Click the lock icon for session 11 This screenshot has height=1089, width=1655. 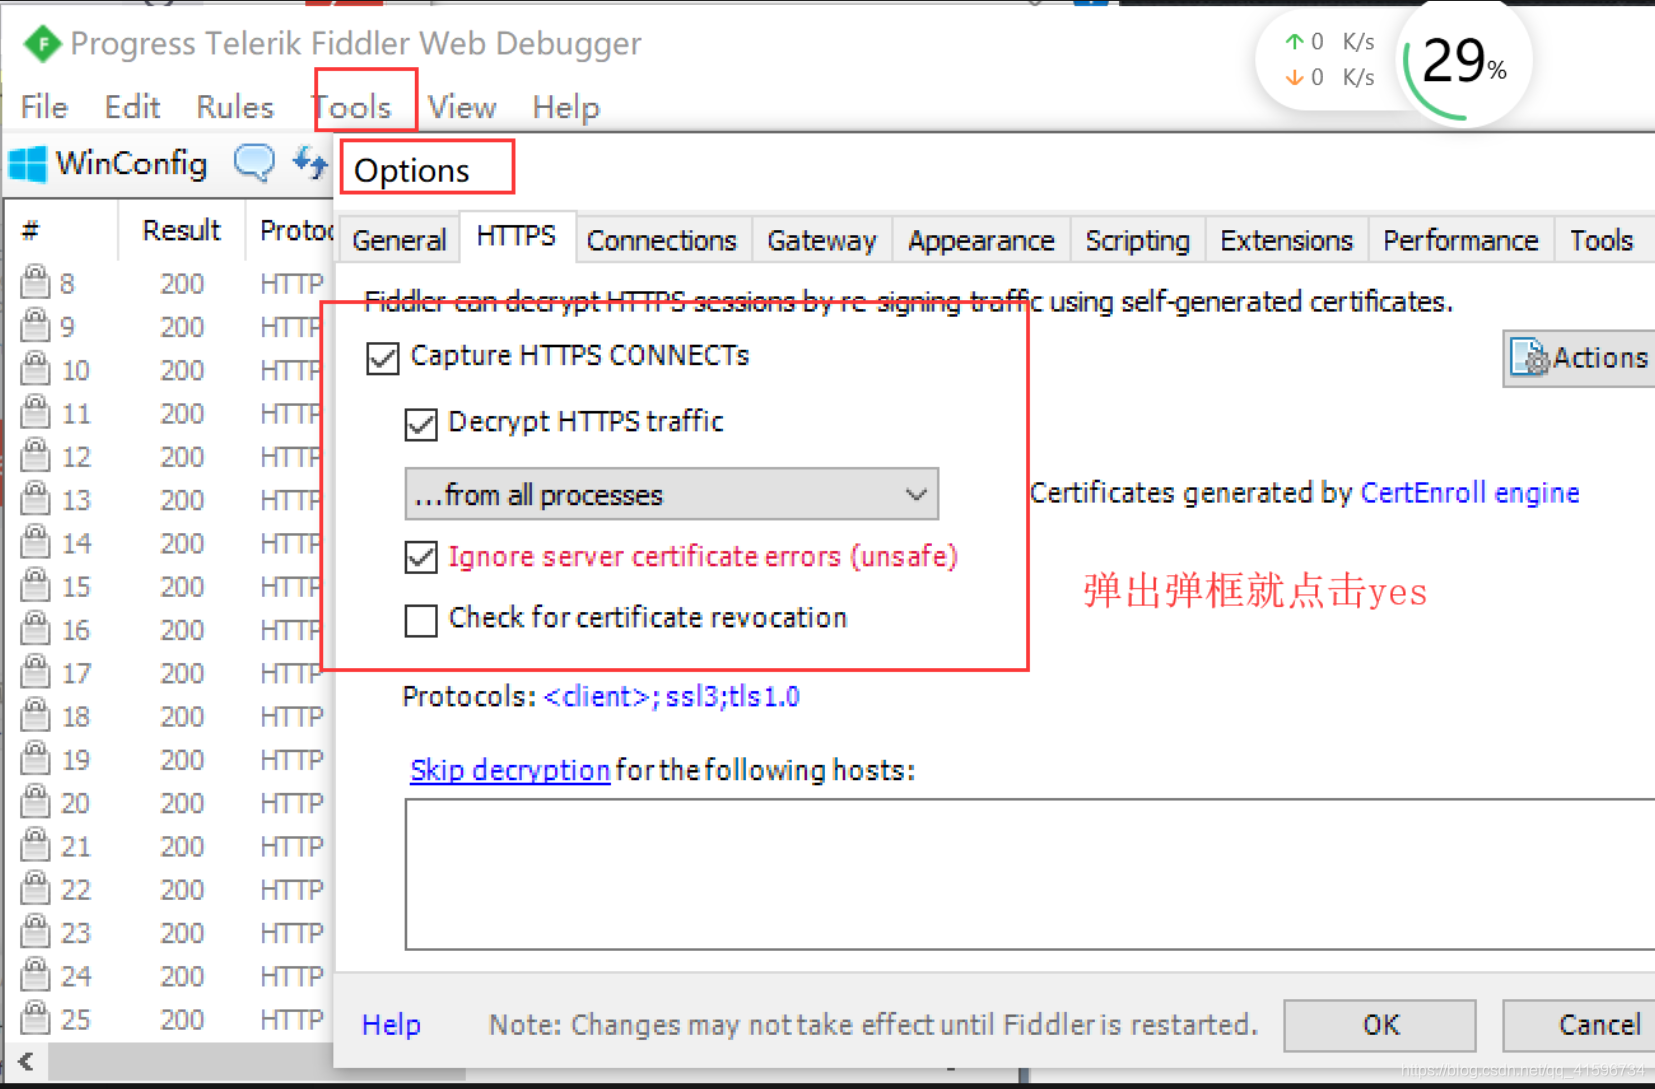(x=35, y=412)
